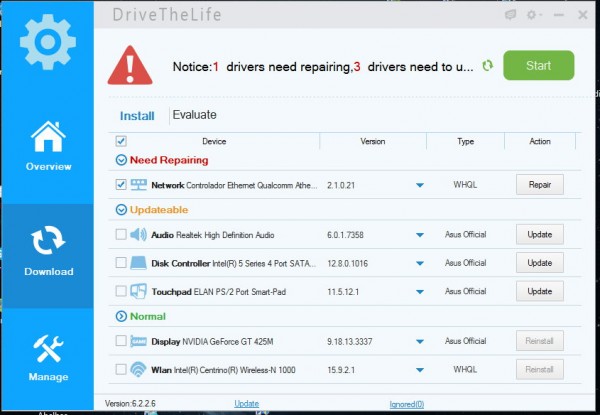Click the Type column header
The image size is (600, 415).
point(465,142)
